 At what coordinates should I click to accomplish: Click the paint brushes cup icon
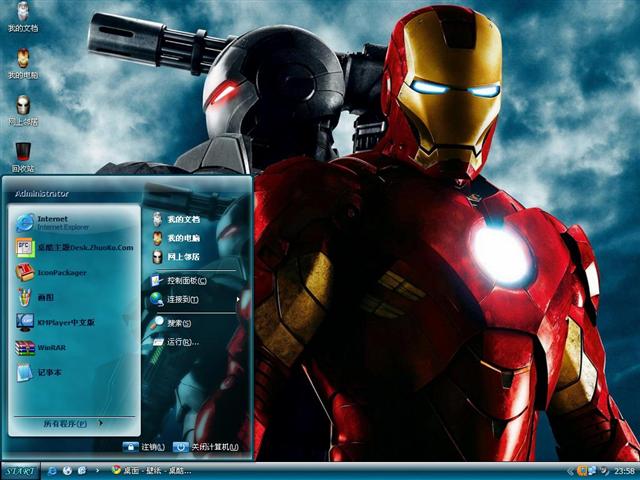[x=25, y=297]
